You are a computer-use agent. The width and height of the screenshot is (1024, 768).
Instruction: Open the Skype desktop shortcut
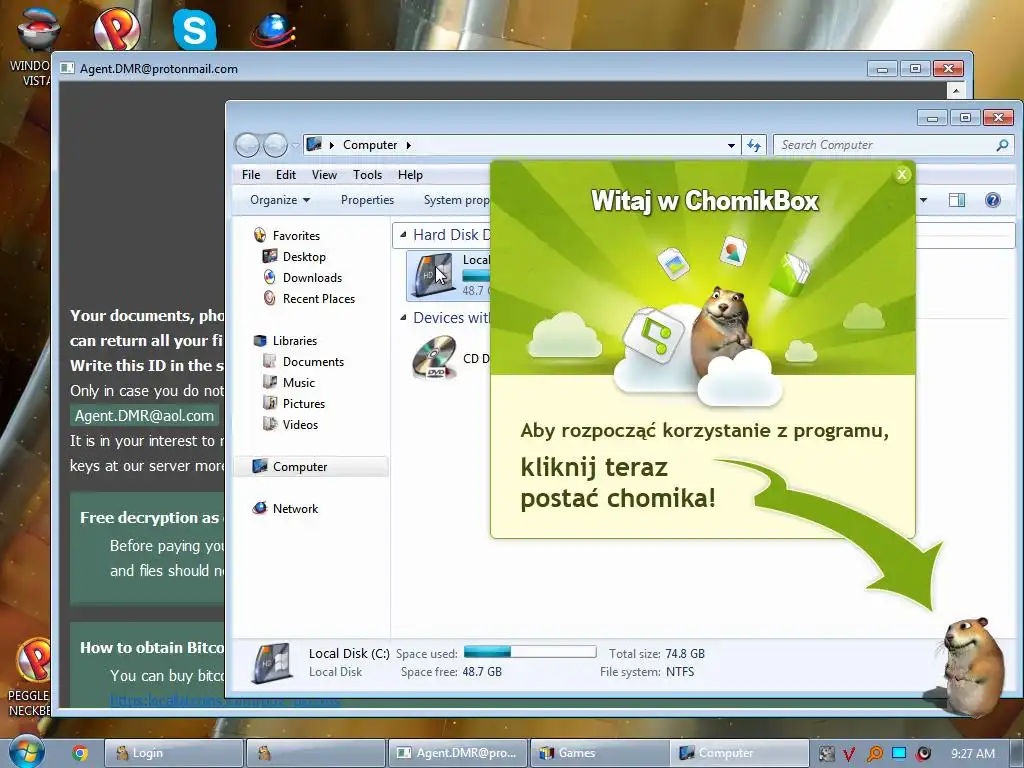[x=195, y=29]
